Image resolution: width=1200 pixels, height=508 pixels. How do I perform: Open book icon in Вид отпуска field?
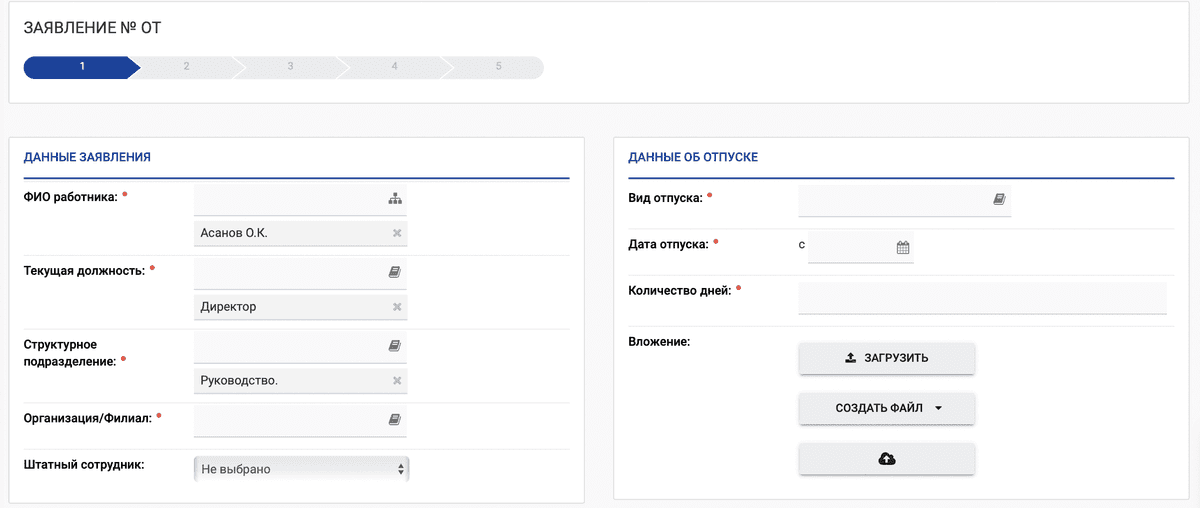tap(998, 199)
